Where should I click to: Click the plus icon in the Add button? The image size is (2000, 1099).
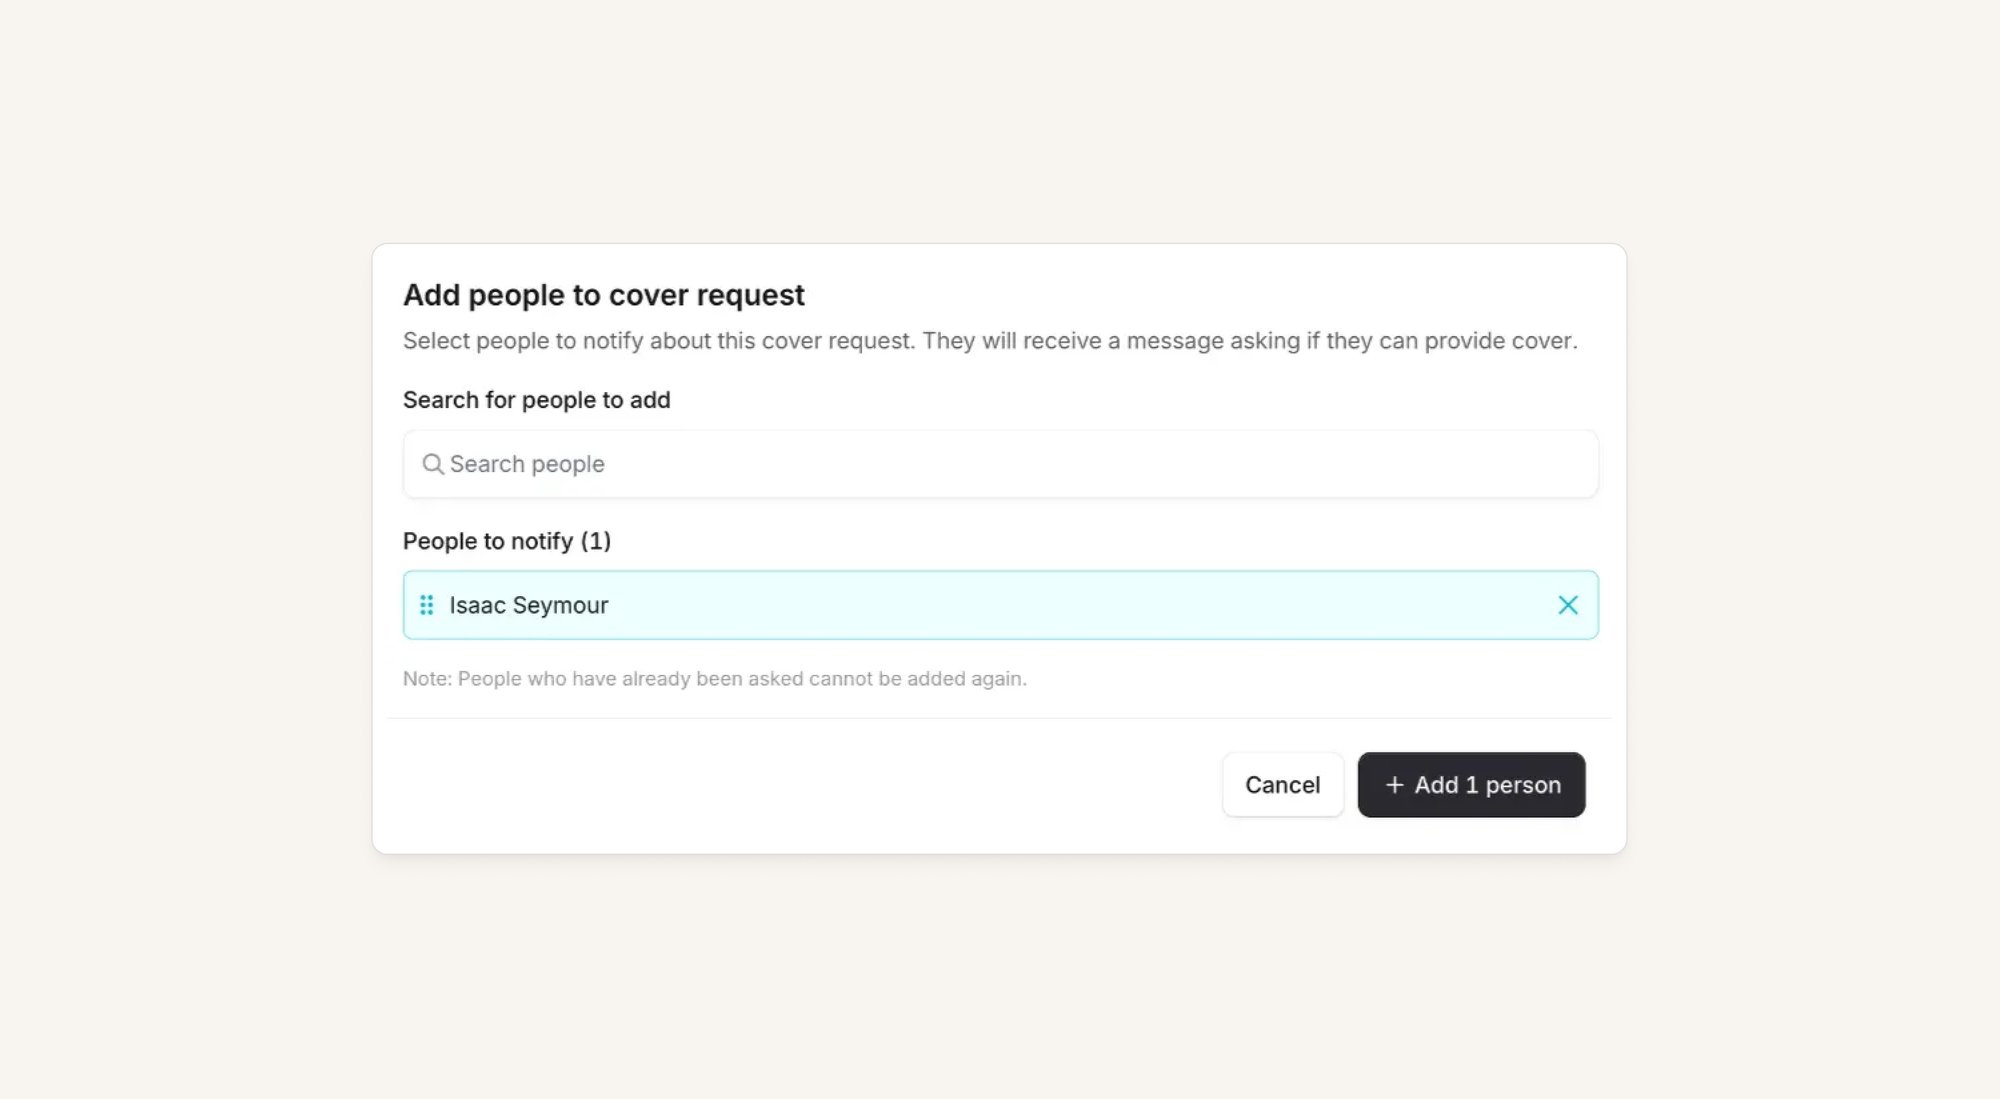[1395, 785]
